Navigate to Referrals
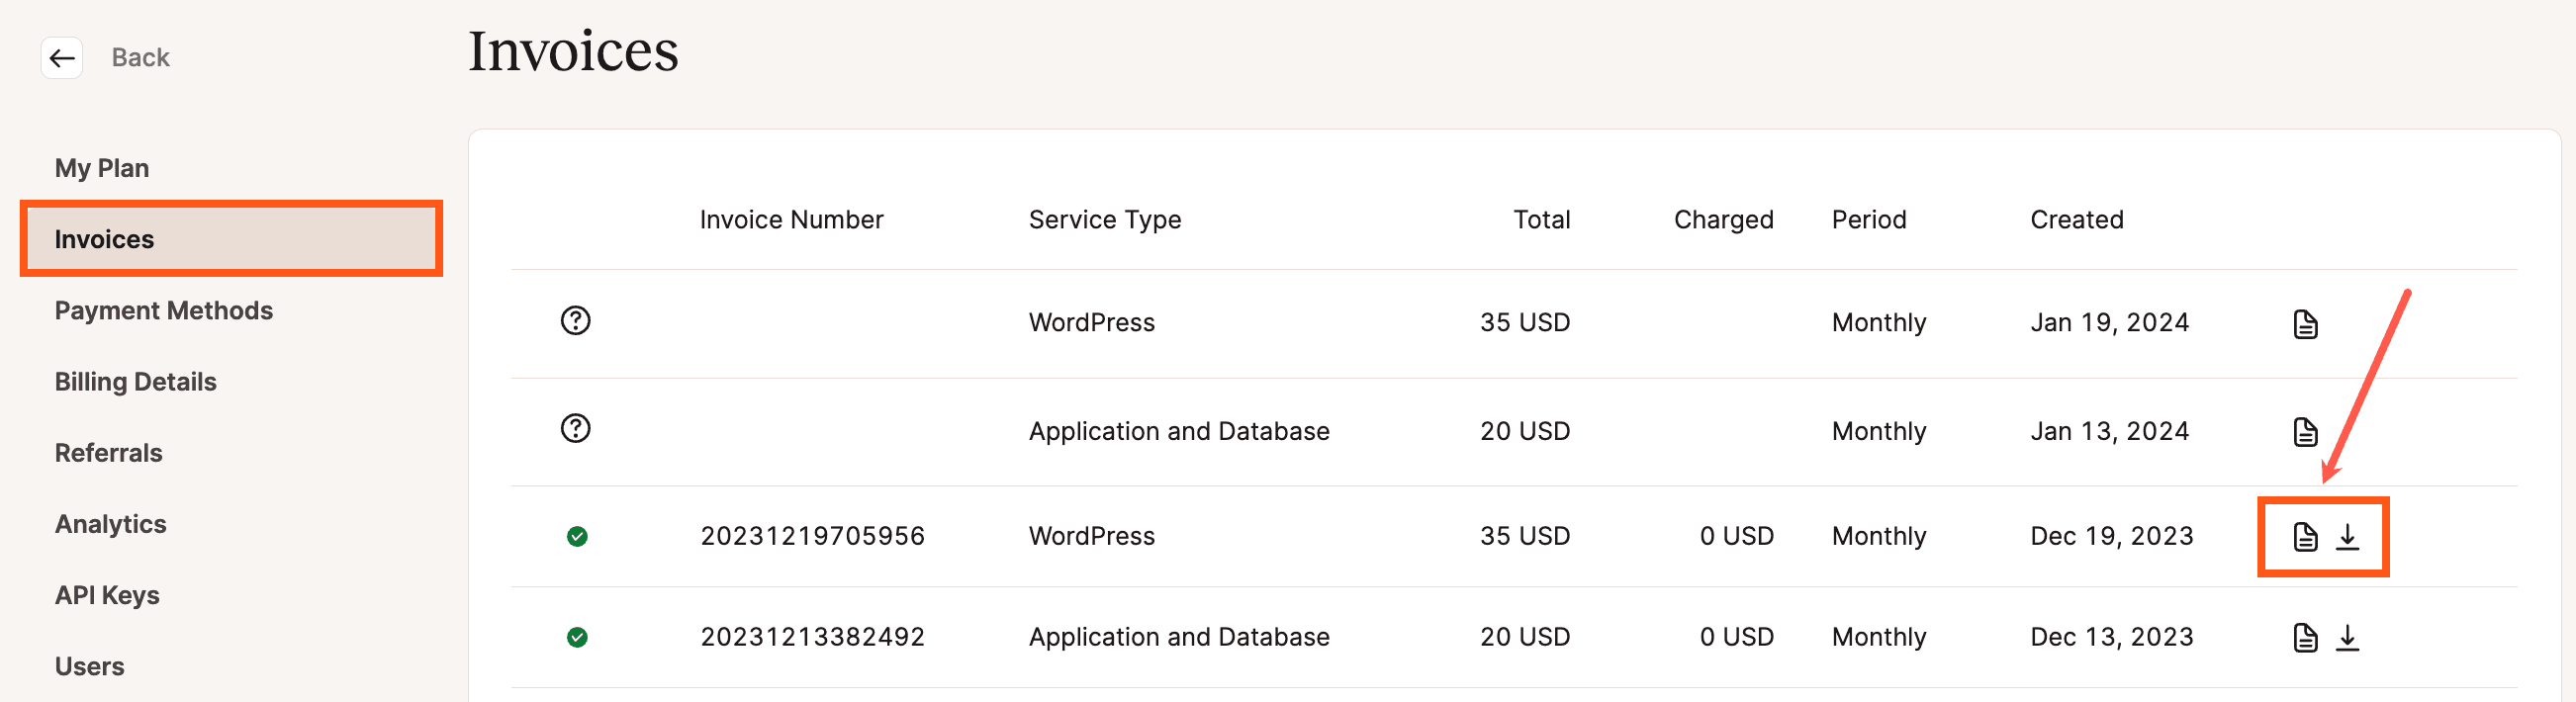This screenshot has height=702, width=2576. pyautogui.click(x=108, y=453)
